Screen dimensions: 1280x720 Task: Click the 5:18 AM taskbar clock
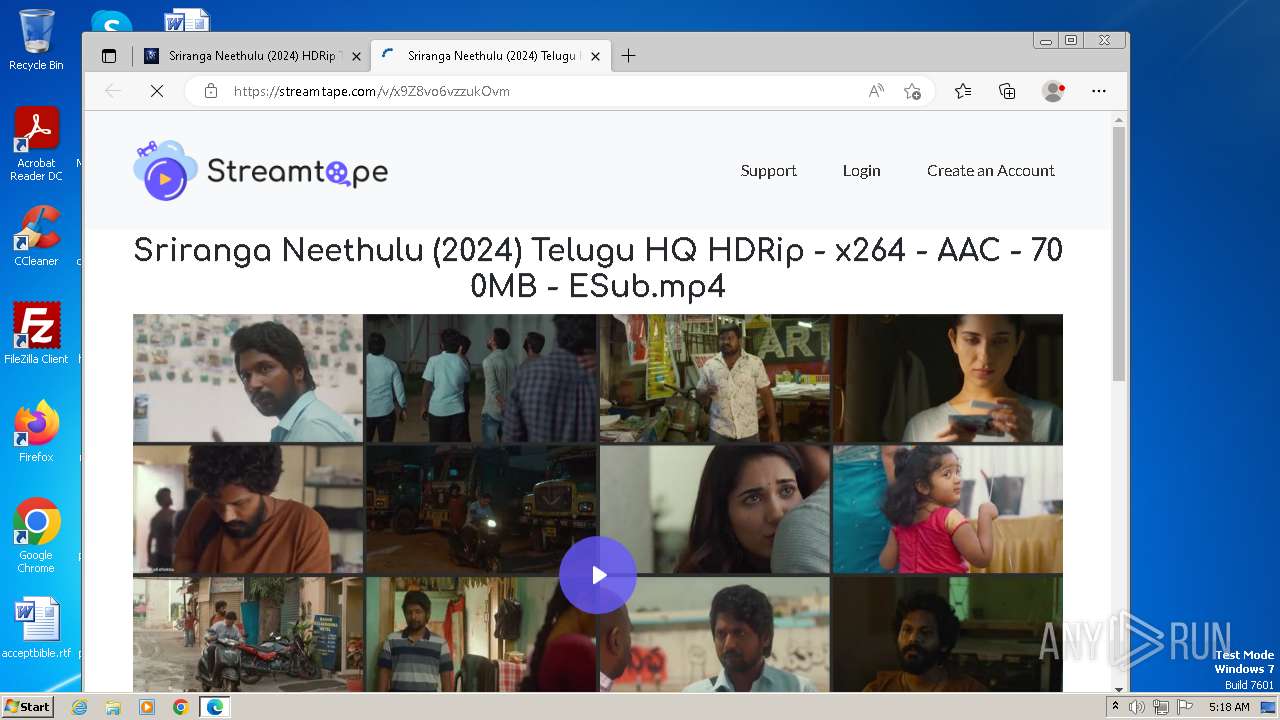pos(1229,707)
